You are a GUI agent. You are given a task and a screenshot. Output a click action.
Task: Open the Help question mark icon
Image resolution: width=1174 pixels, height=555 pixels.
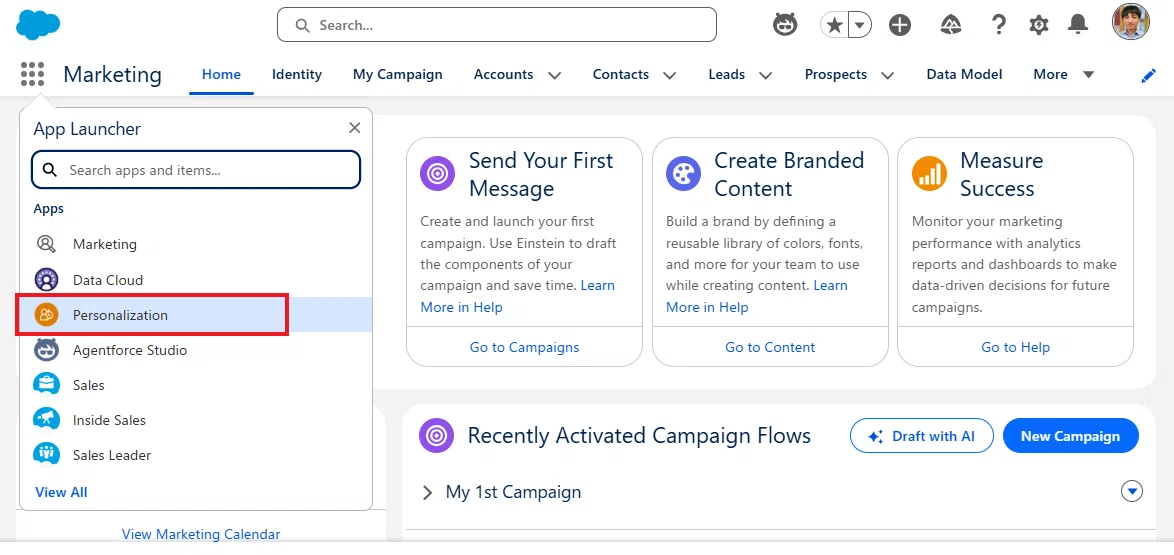tap(998, 25)
